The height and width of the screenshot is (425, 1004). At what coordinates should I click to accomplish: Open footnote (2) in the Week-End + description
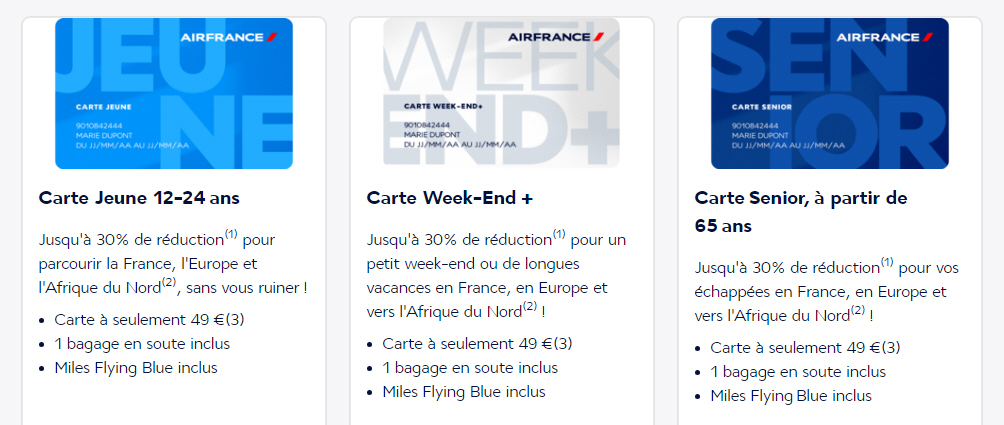pyautogui.click(x=529, y=307)
